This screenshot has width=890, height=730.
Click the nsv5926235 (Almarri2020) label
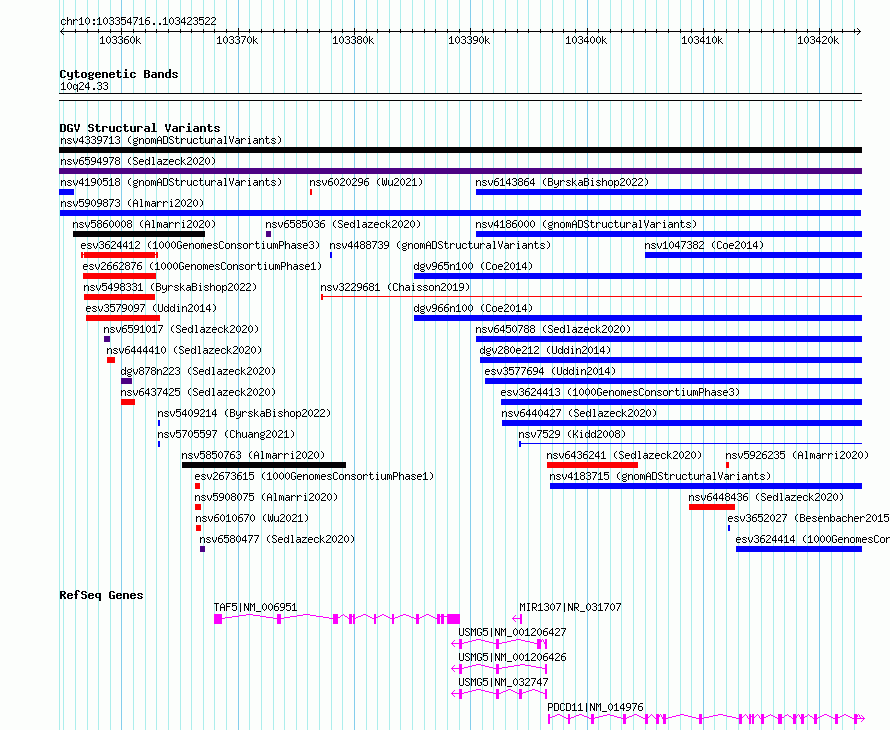797,455
